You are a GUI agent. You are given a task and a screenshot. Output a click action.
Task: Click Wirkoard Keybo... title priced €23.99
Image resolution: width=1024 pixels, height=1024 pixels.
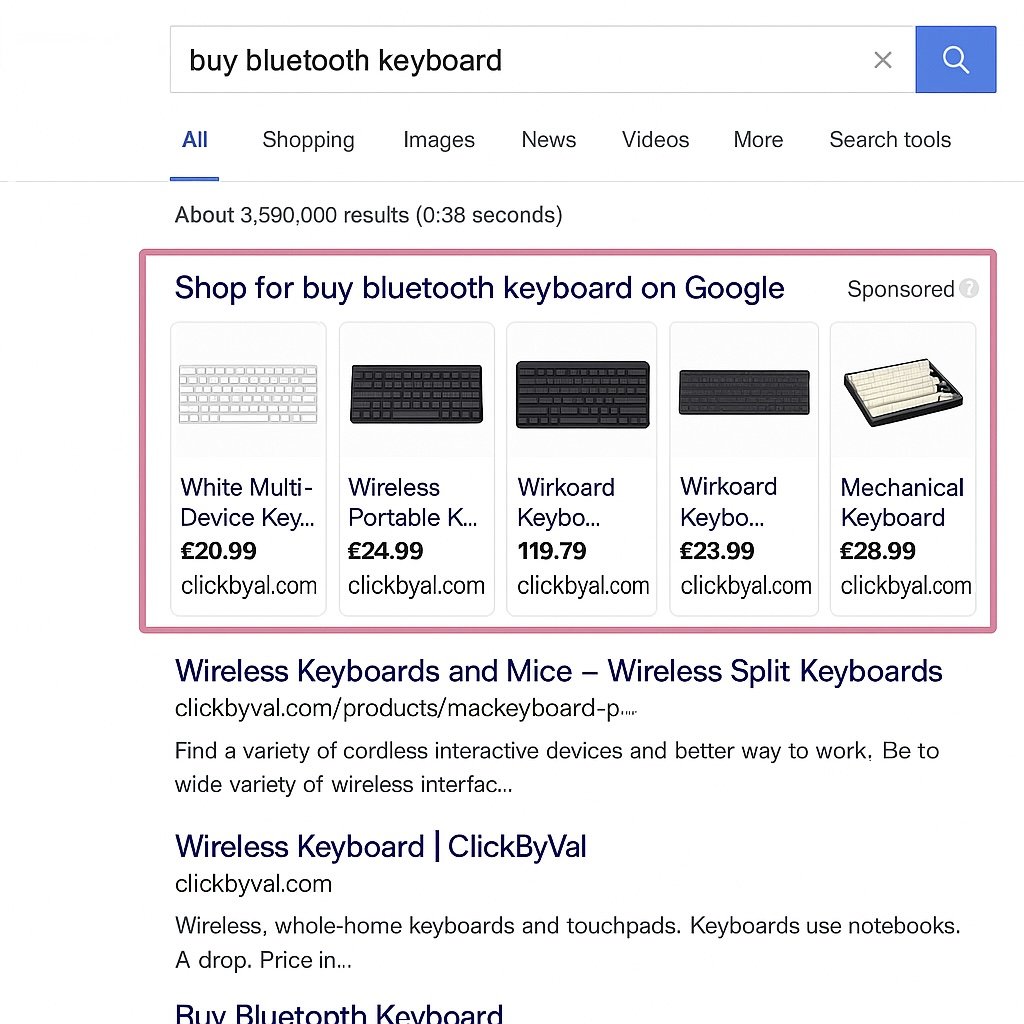(729, 502)
